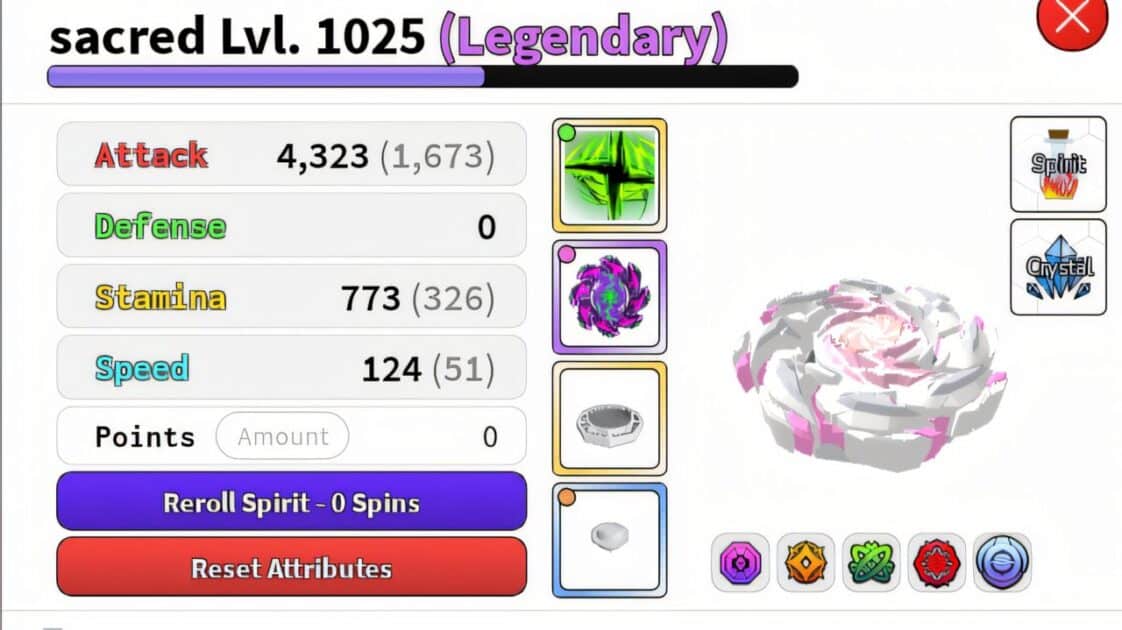Click the Defense stat row

click(292, 226)
